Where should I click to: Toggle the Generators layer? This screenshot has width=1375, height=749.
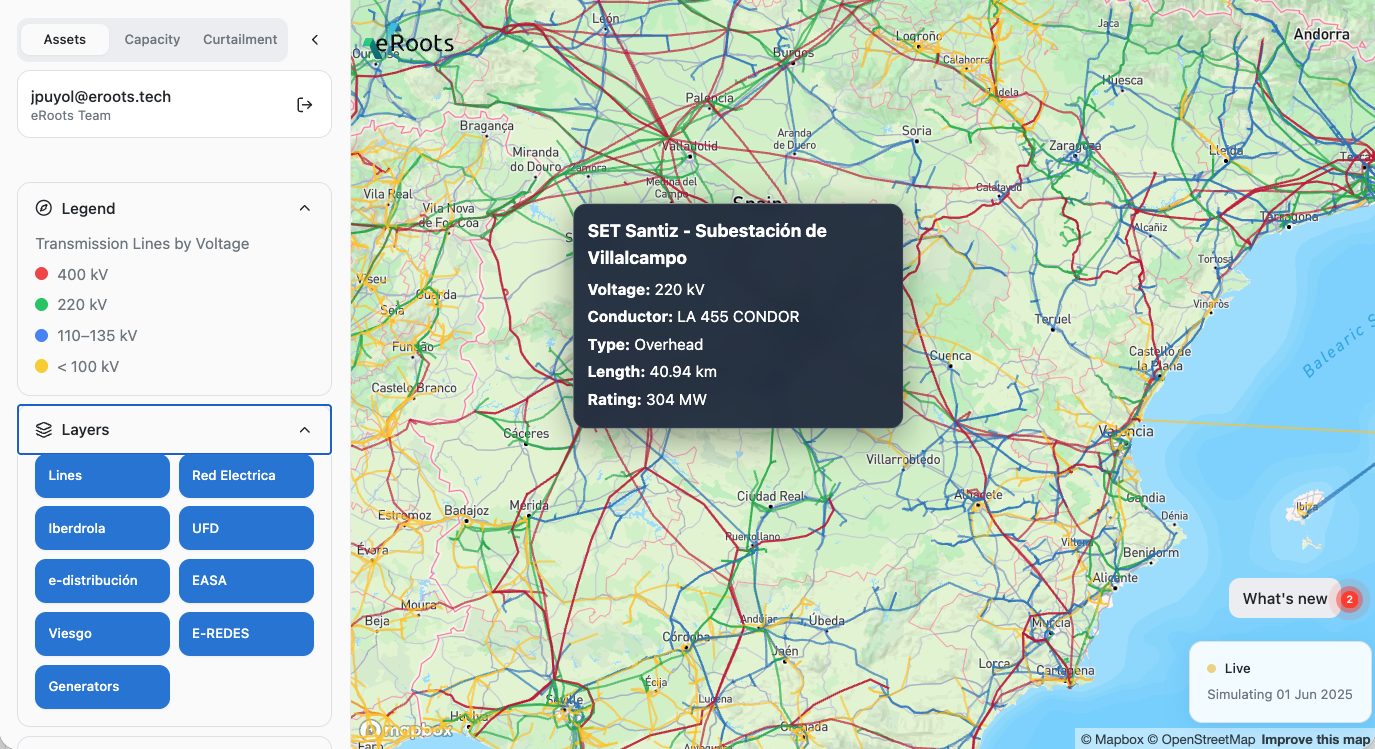pos(101,686)
